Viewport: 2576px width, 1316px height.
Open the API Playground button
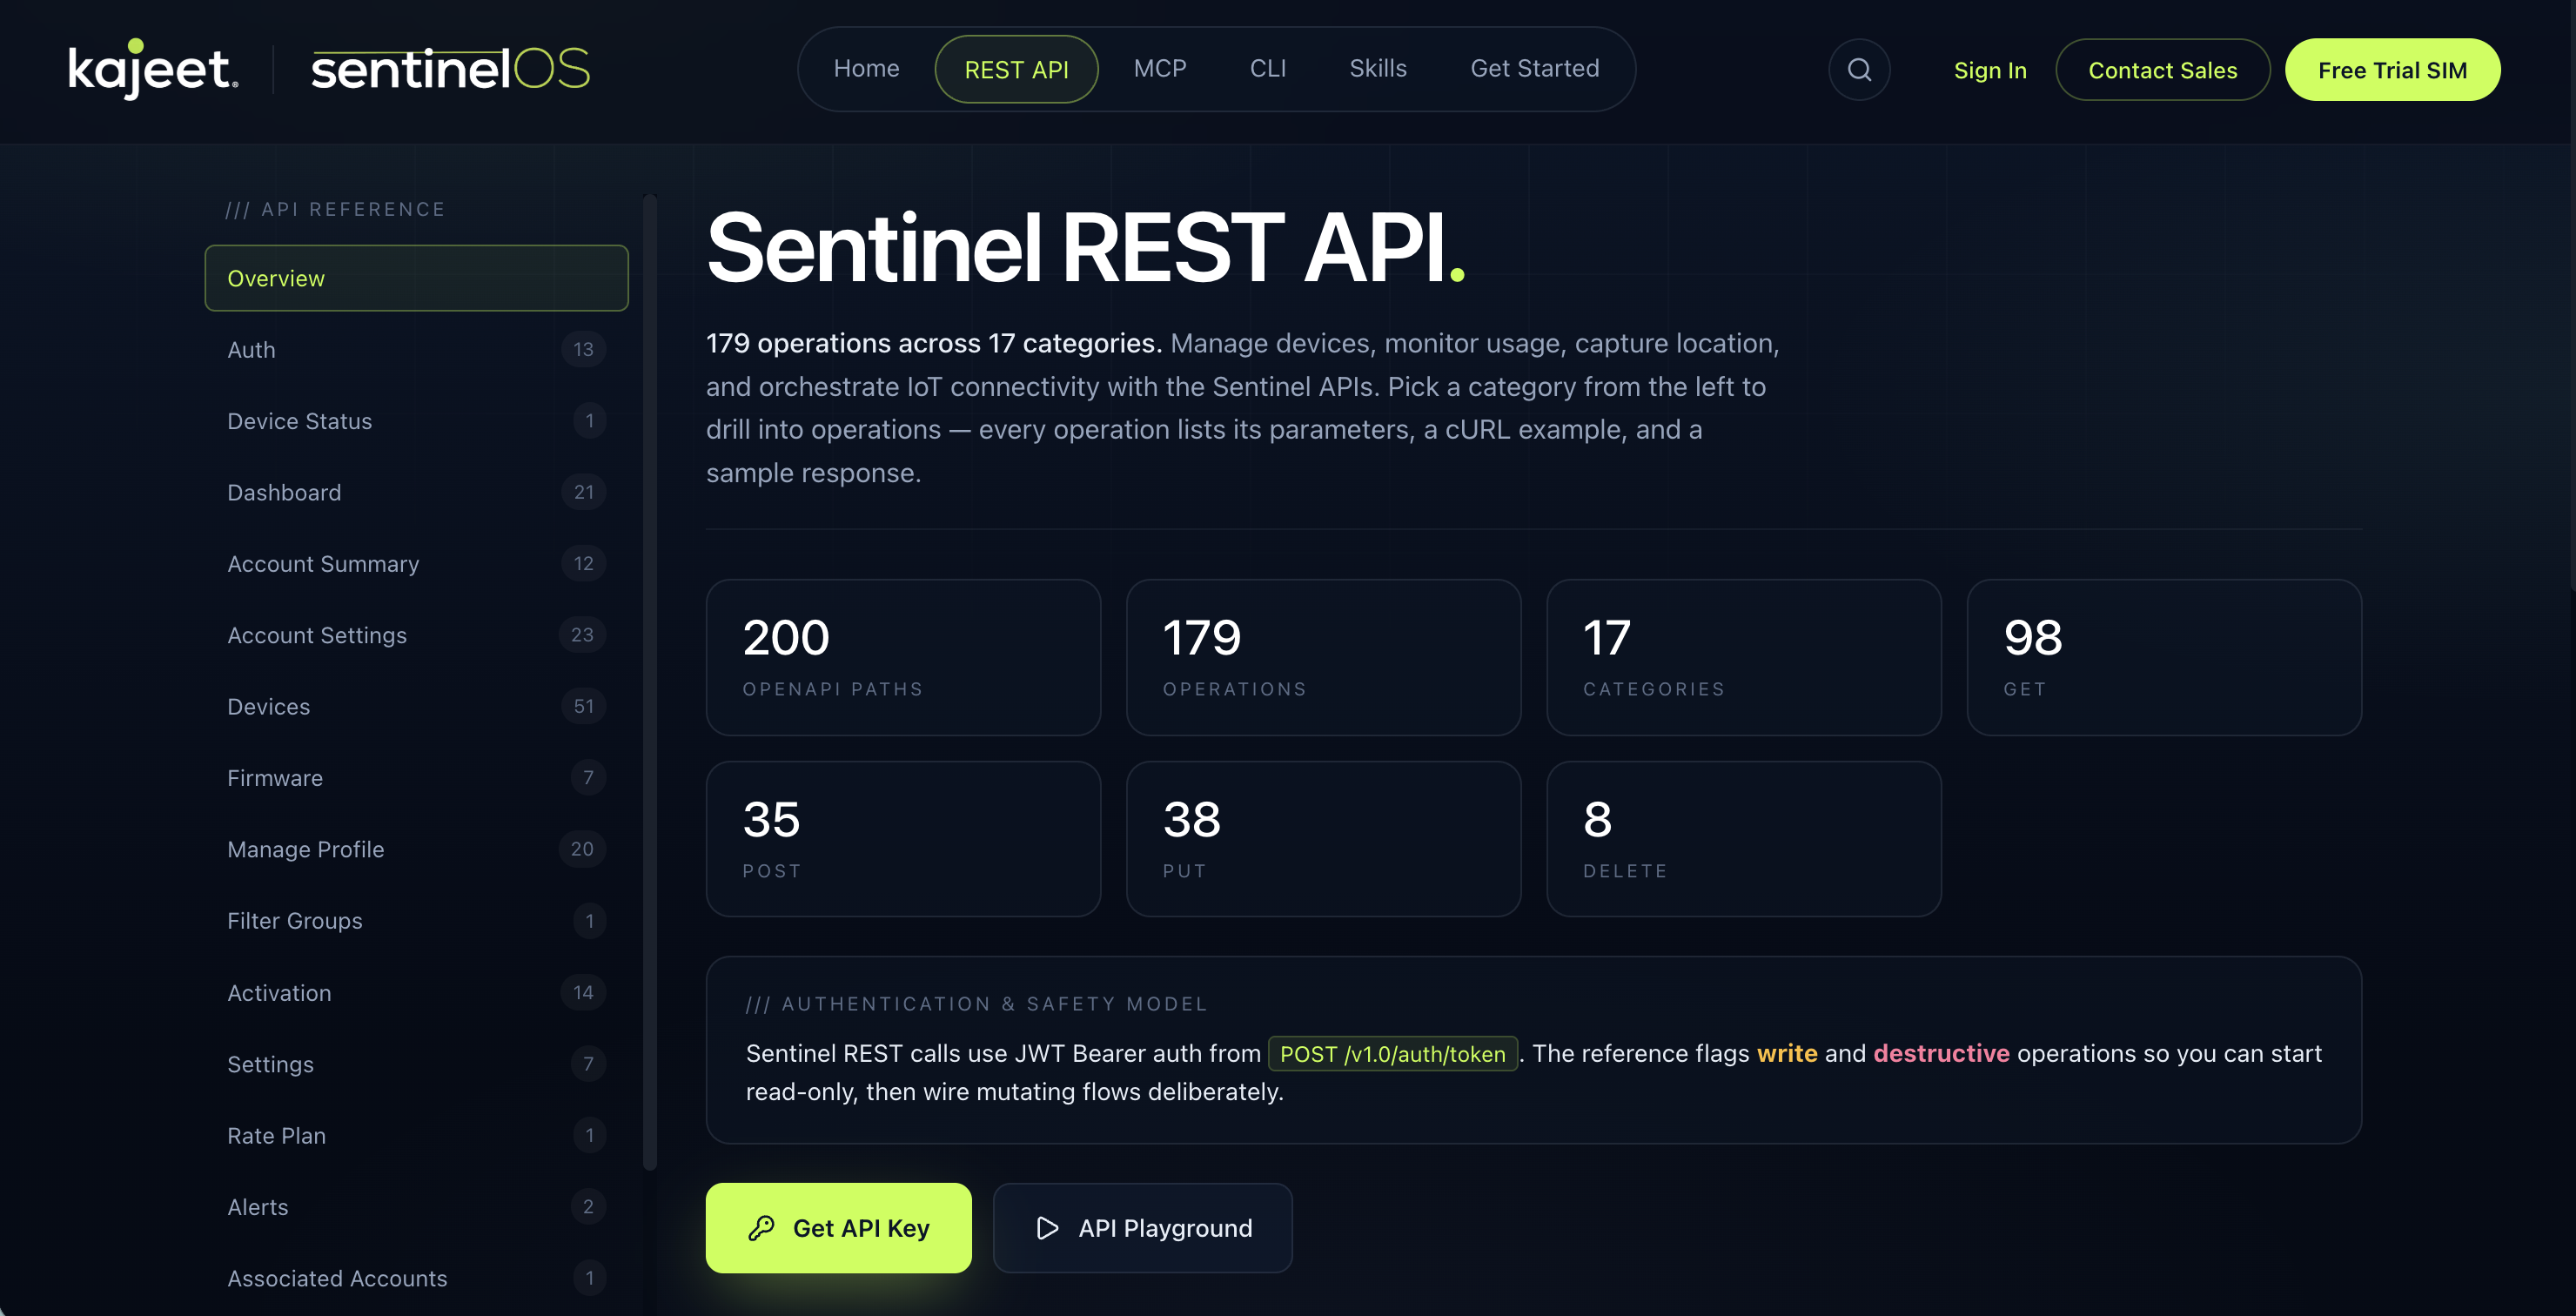click(x=1142, y=1228)
